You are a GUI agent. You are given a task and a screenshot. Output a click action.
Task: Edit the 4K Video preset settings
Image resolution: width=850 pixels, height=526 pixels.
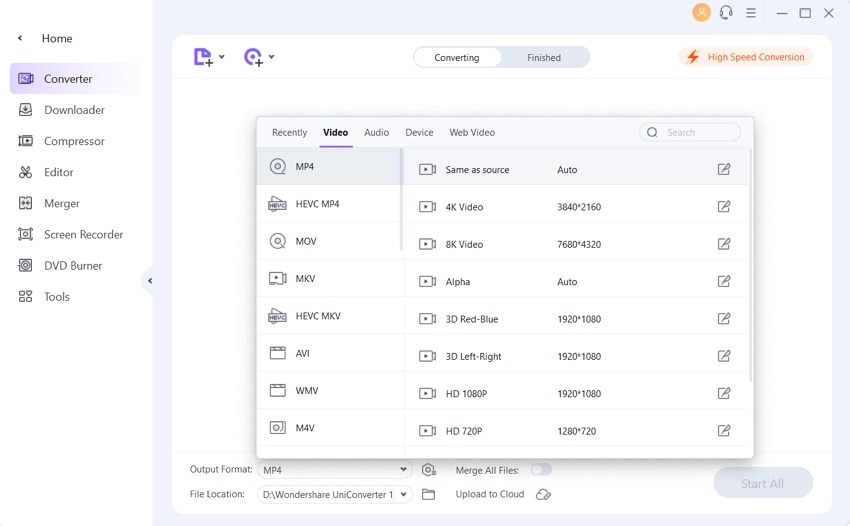pyautogui.click(x=724, y=207)
